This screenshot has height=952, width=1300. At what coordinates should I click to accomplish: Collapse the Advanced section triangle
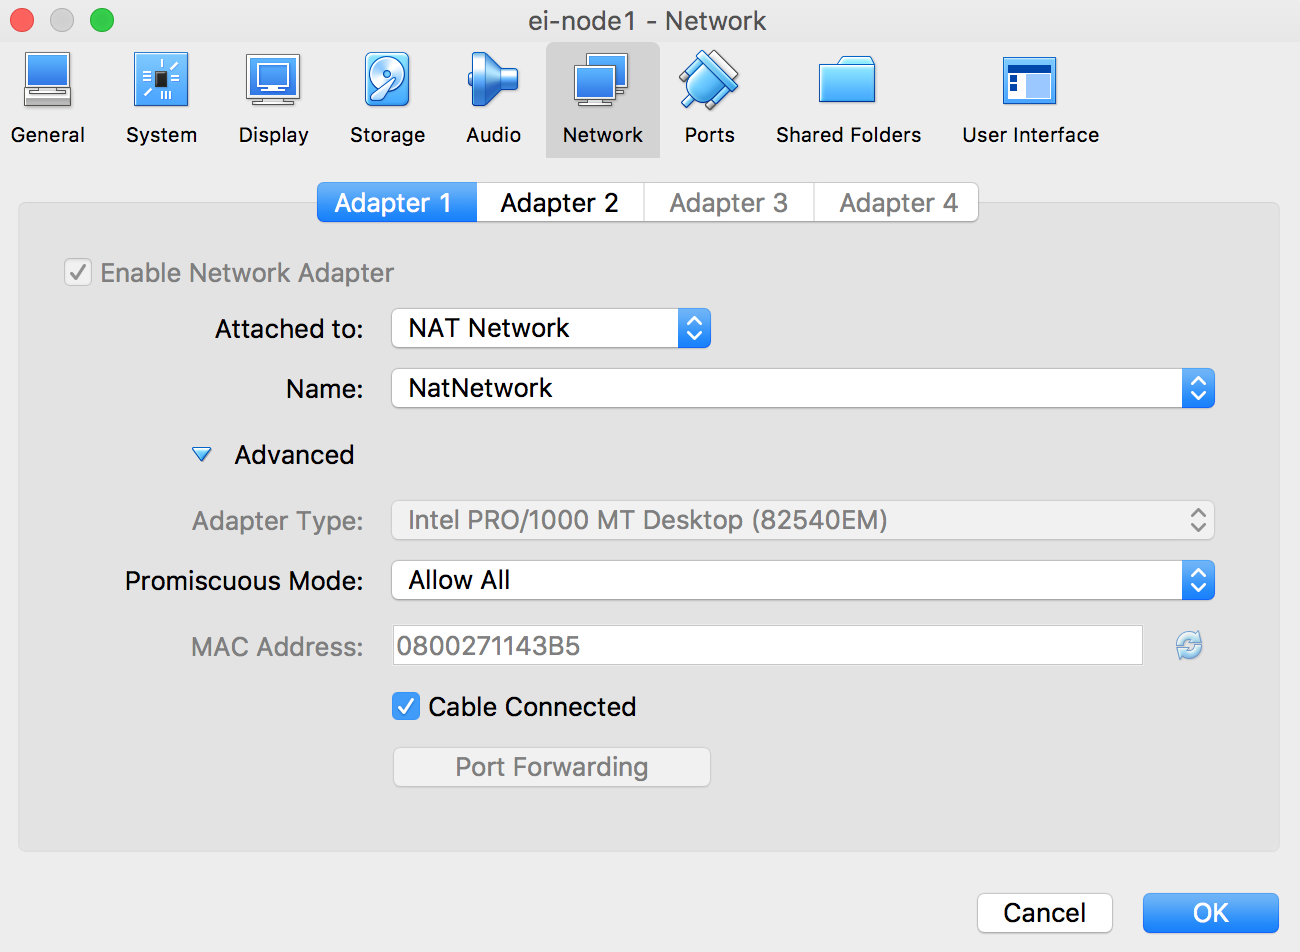click(202, 455)
